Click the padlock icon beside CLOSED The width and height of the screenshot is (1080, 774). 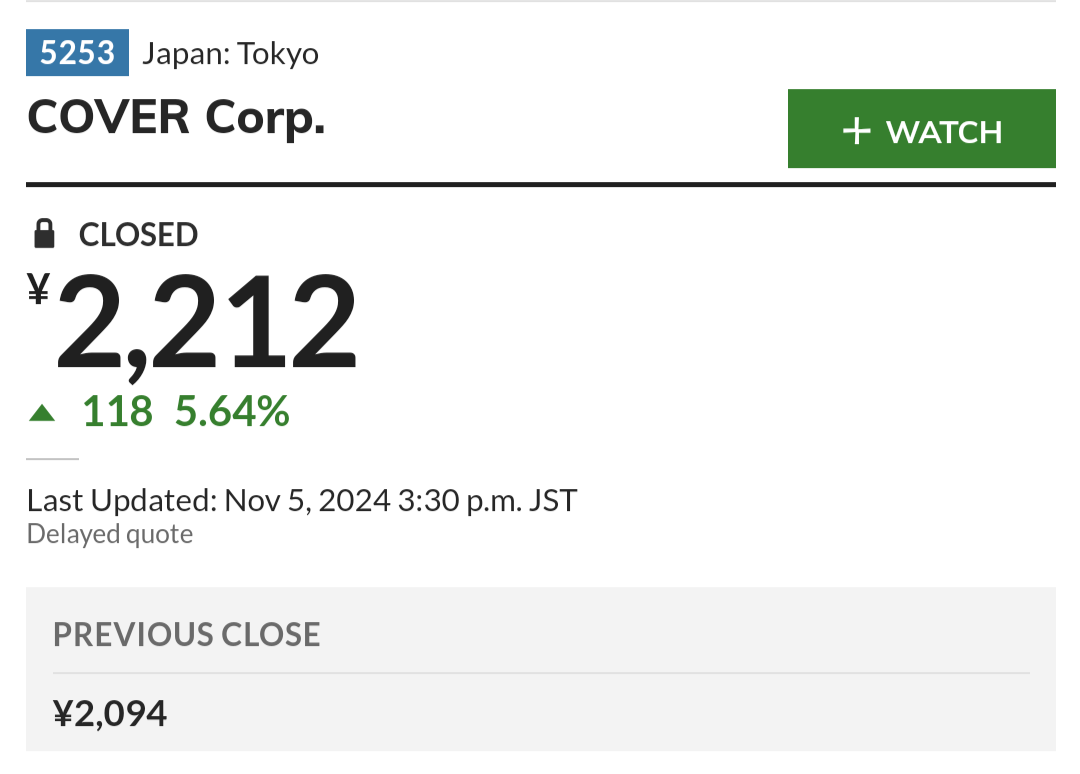click(45, 233)
